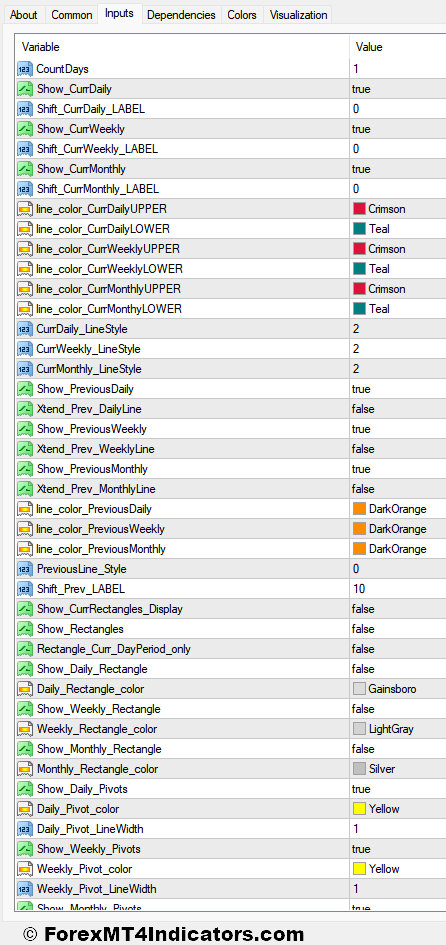
Task: Toggle the Show_CurrWeekly true value
Action: pyautogui.click(x=398, y=129)
